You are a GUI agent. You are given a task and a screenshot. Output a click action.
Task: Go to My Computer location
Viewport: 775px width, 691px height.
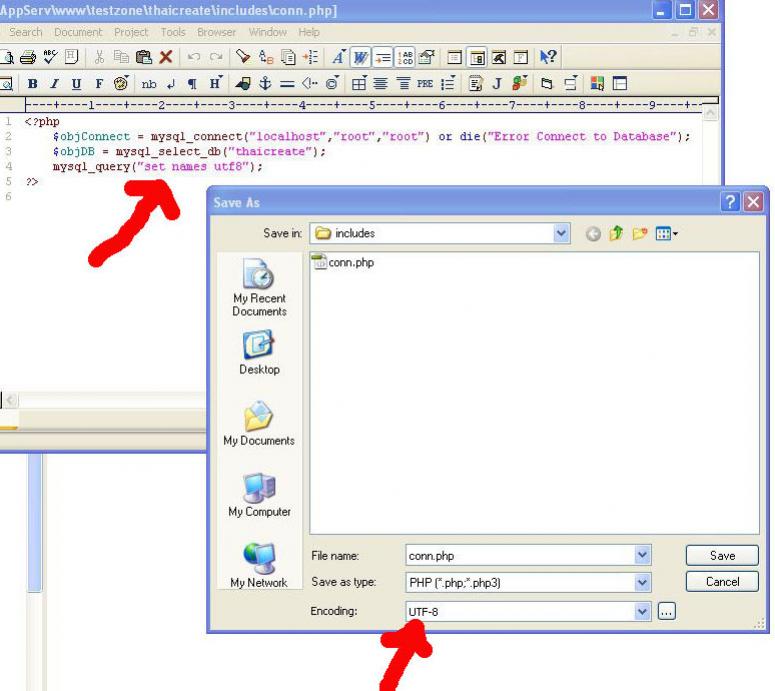[x=259, y=495]
